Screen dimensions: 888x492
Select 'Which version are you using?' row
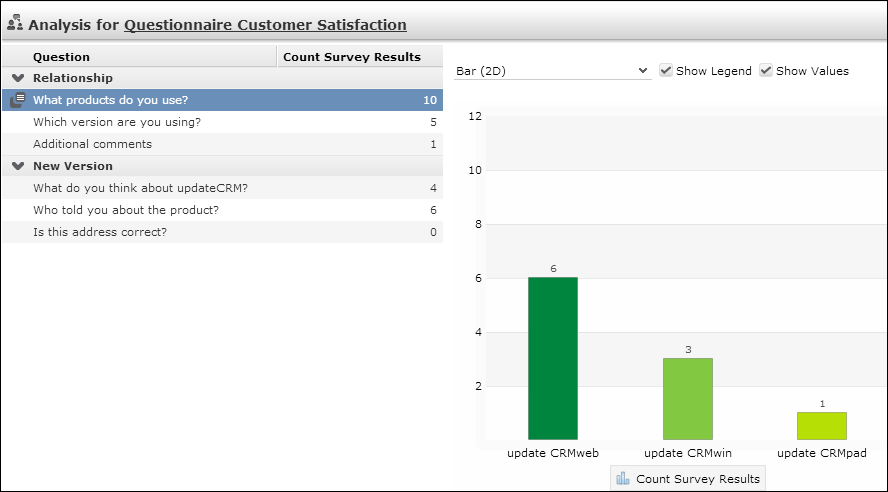(x=223, y=122)
